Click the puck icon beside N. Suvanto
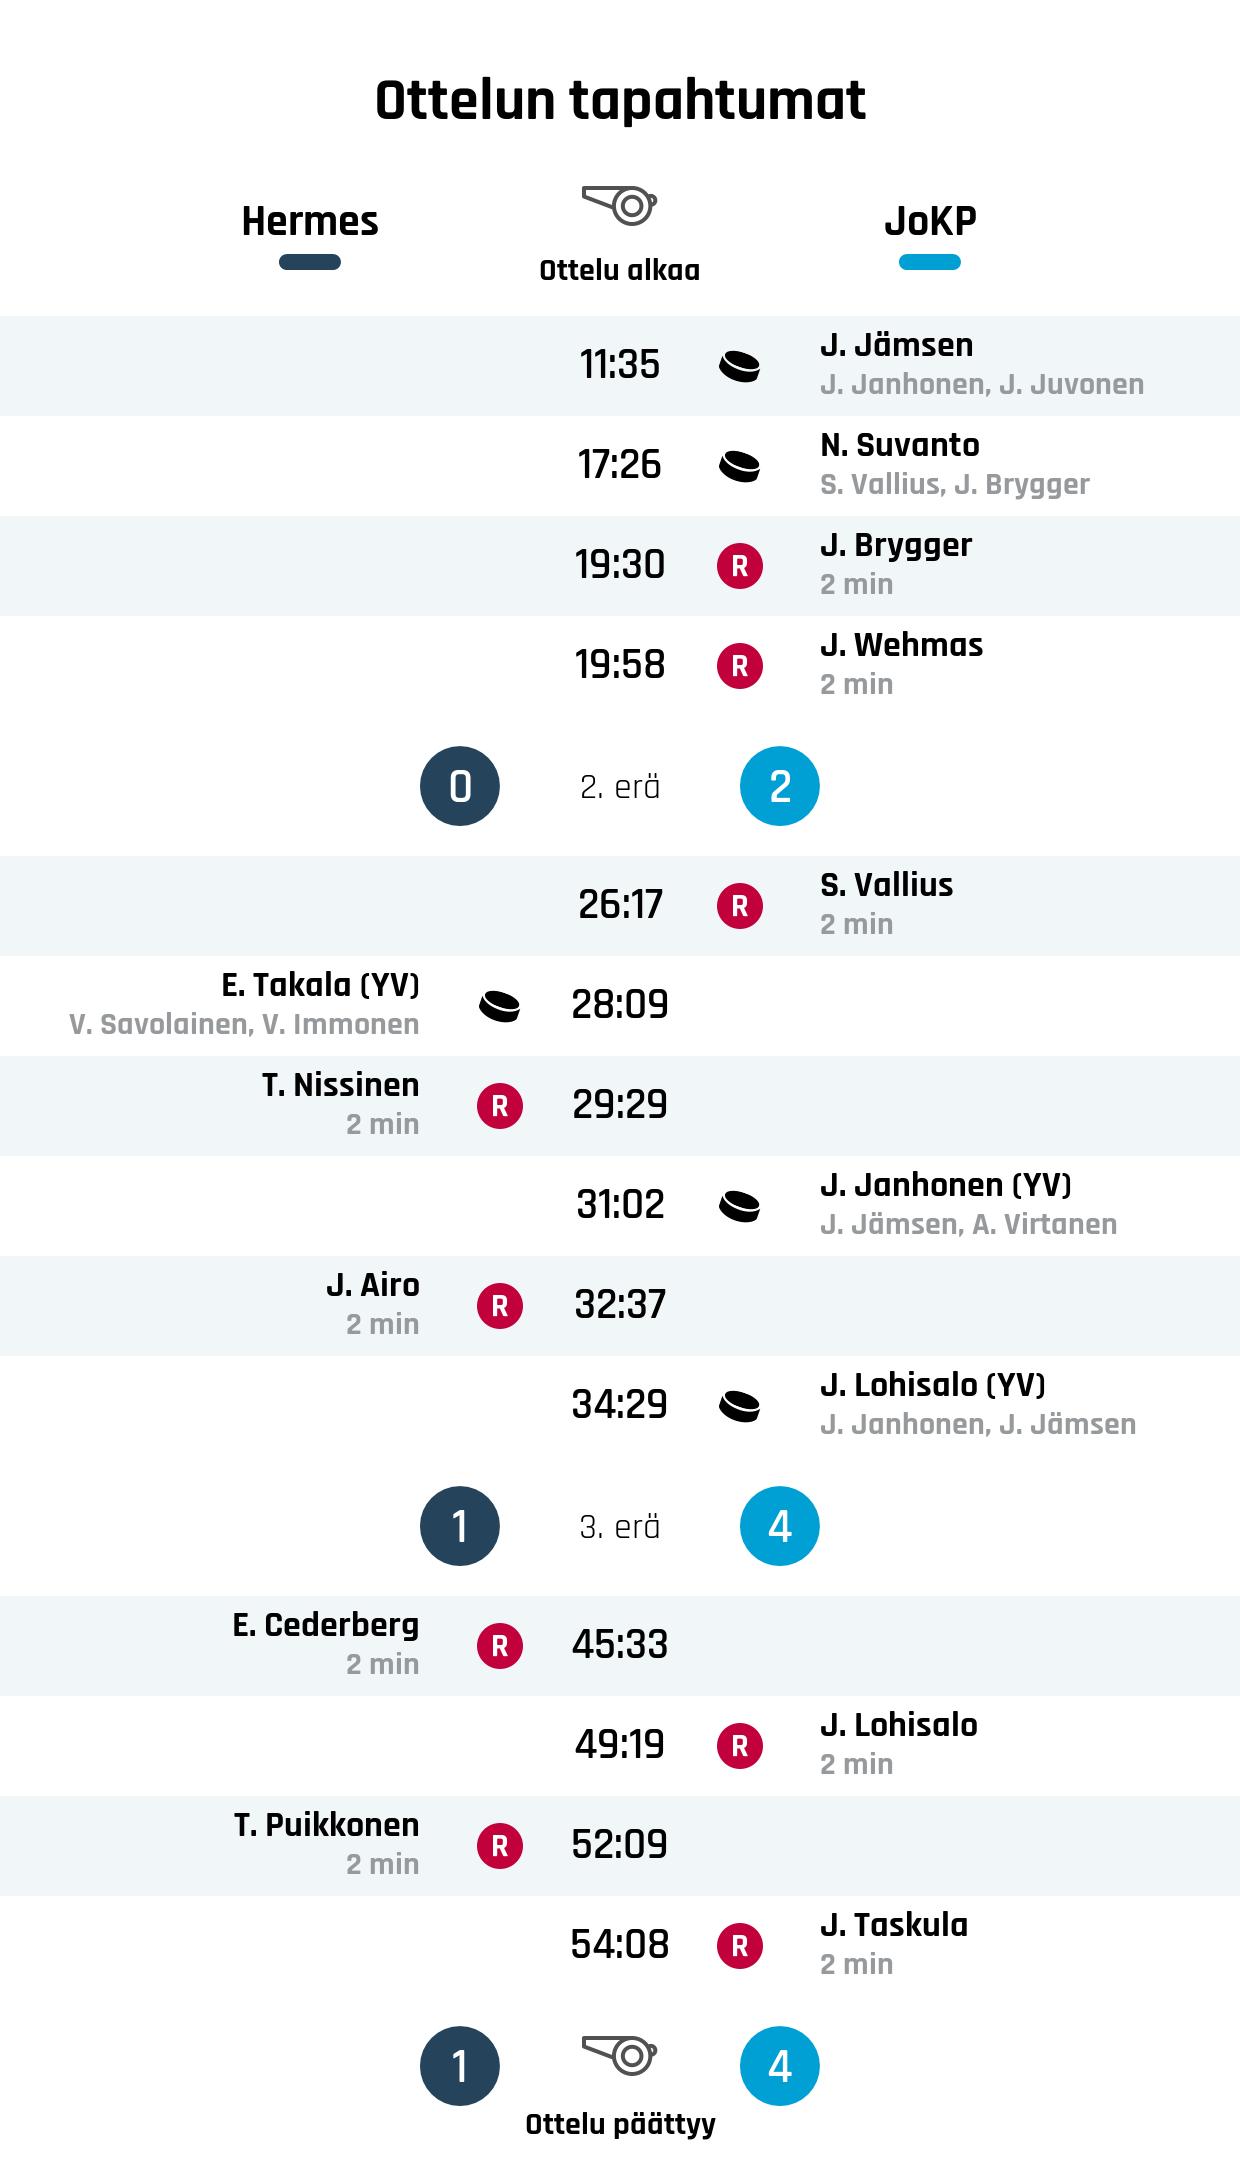This screenshot has height=2158, width=1240. (739, 466)
